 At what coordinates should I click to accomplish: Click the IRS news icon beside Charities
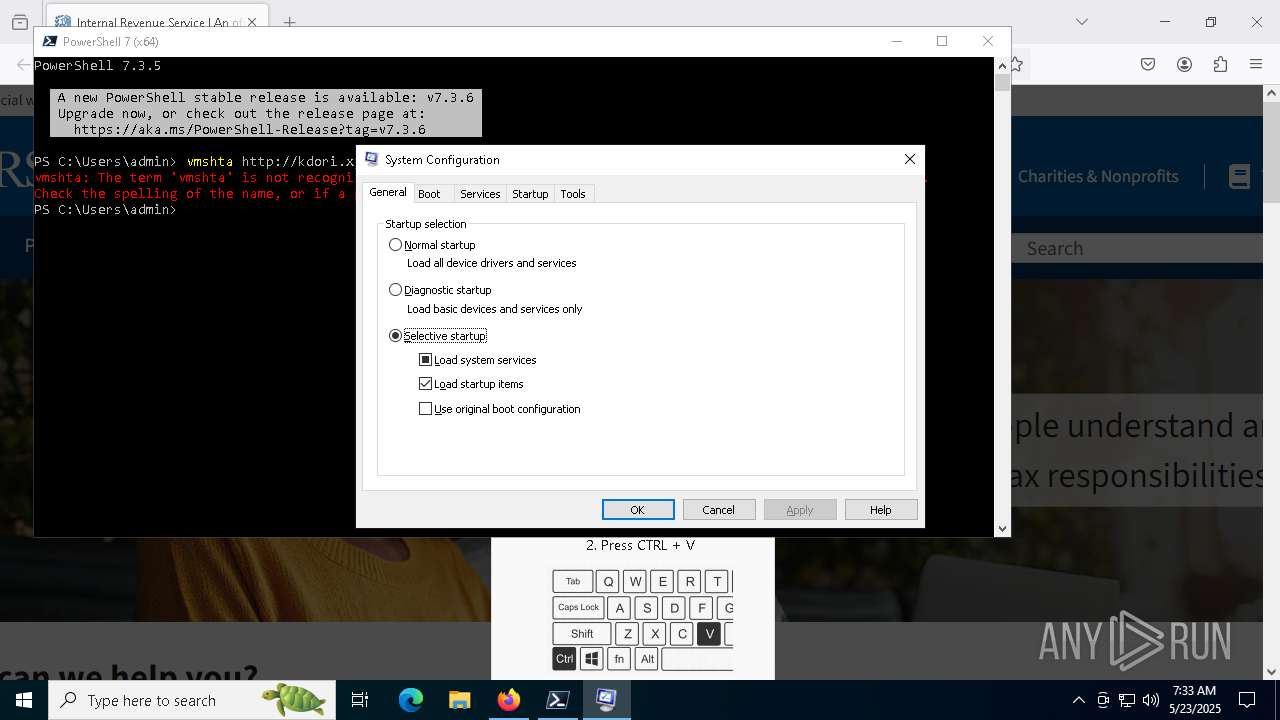[1239, 177]
